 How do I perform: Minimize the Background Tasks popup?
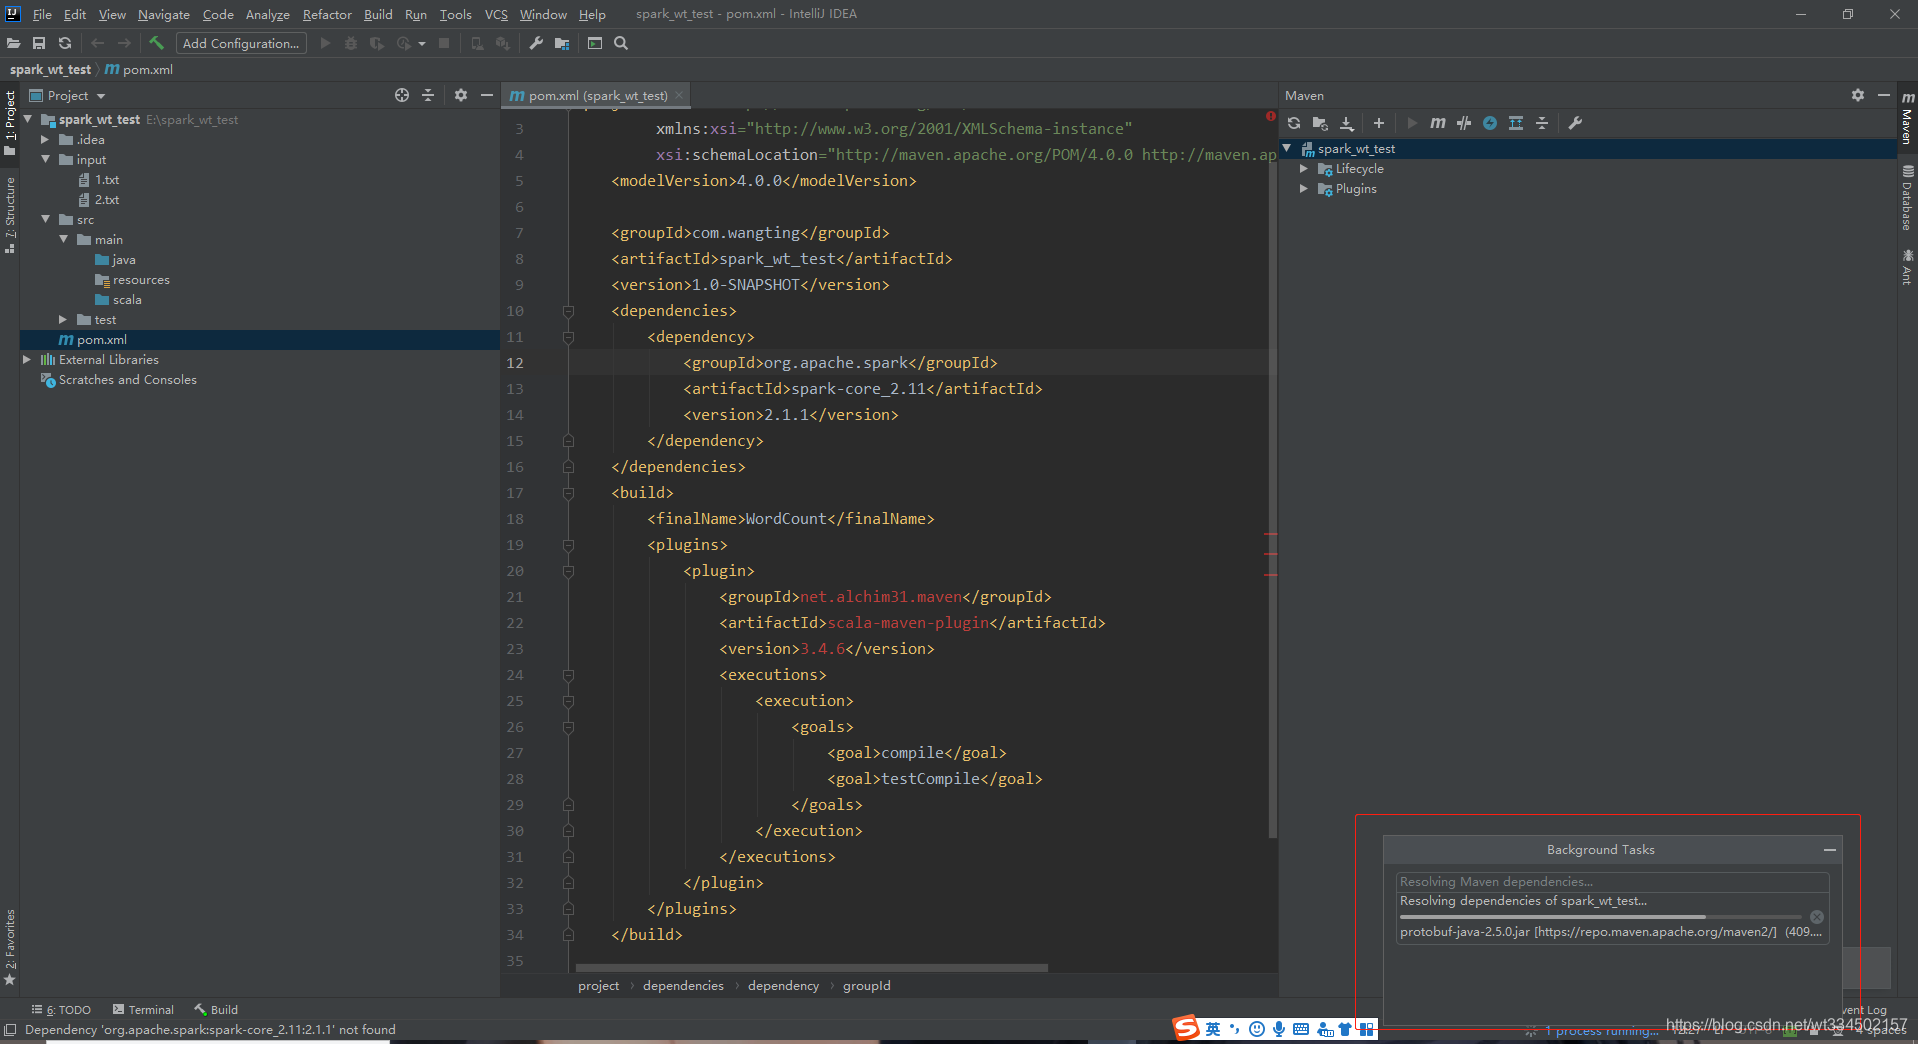tap(1830, 850)
